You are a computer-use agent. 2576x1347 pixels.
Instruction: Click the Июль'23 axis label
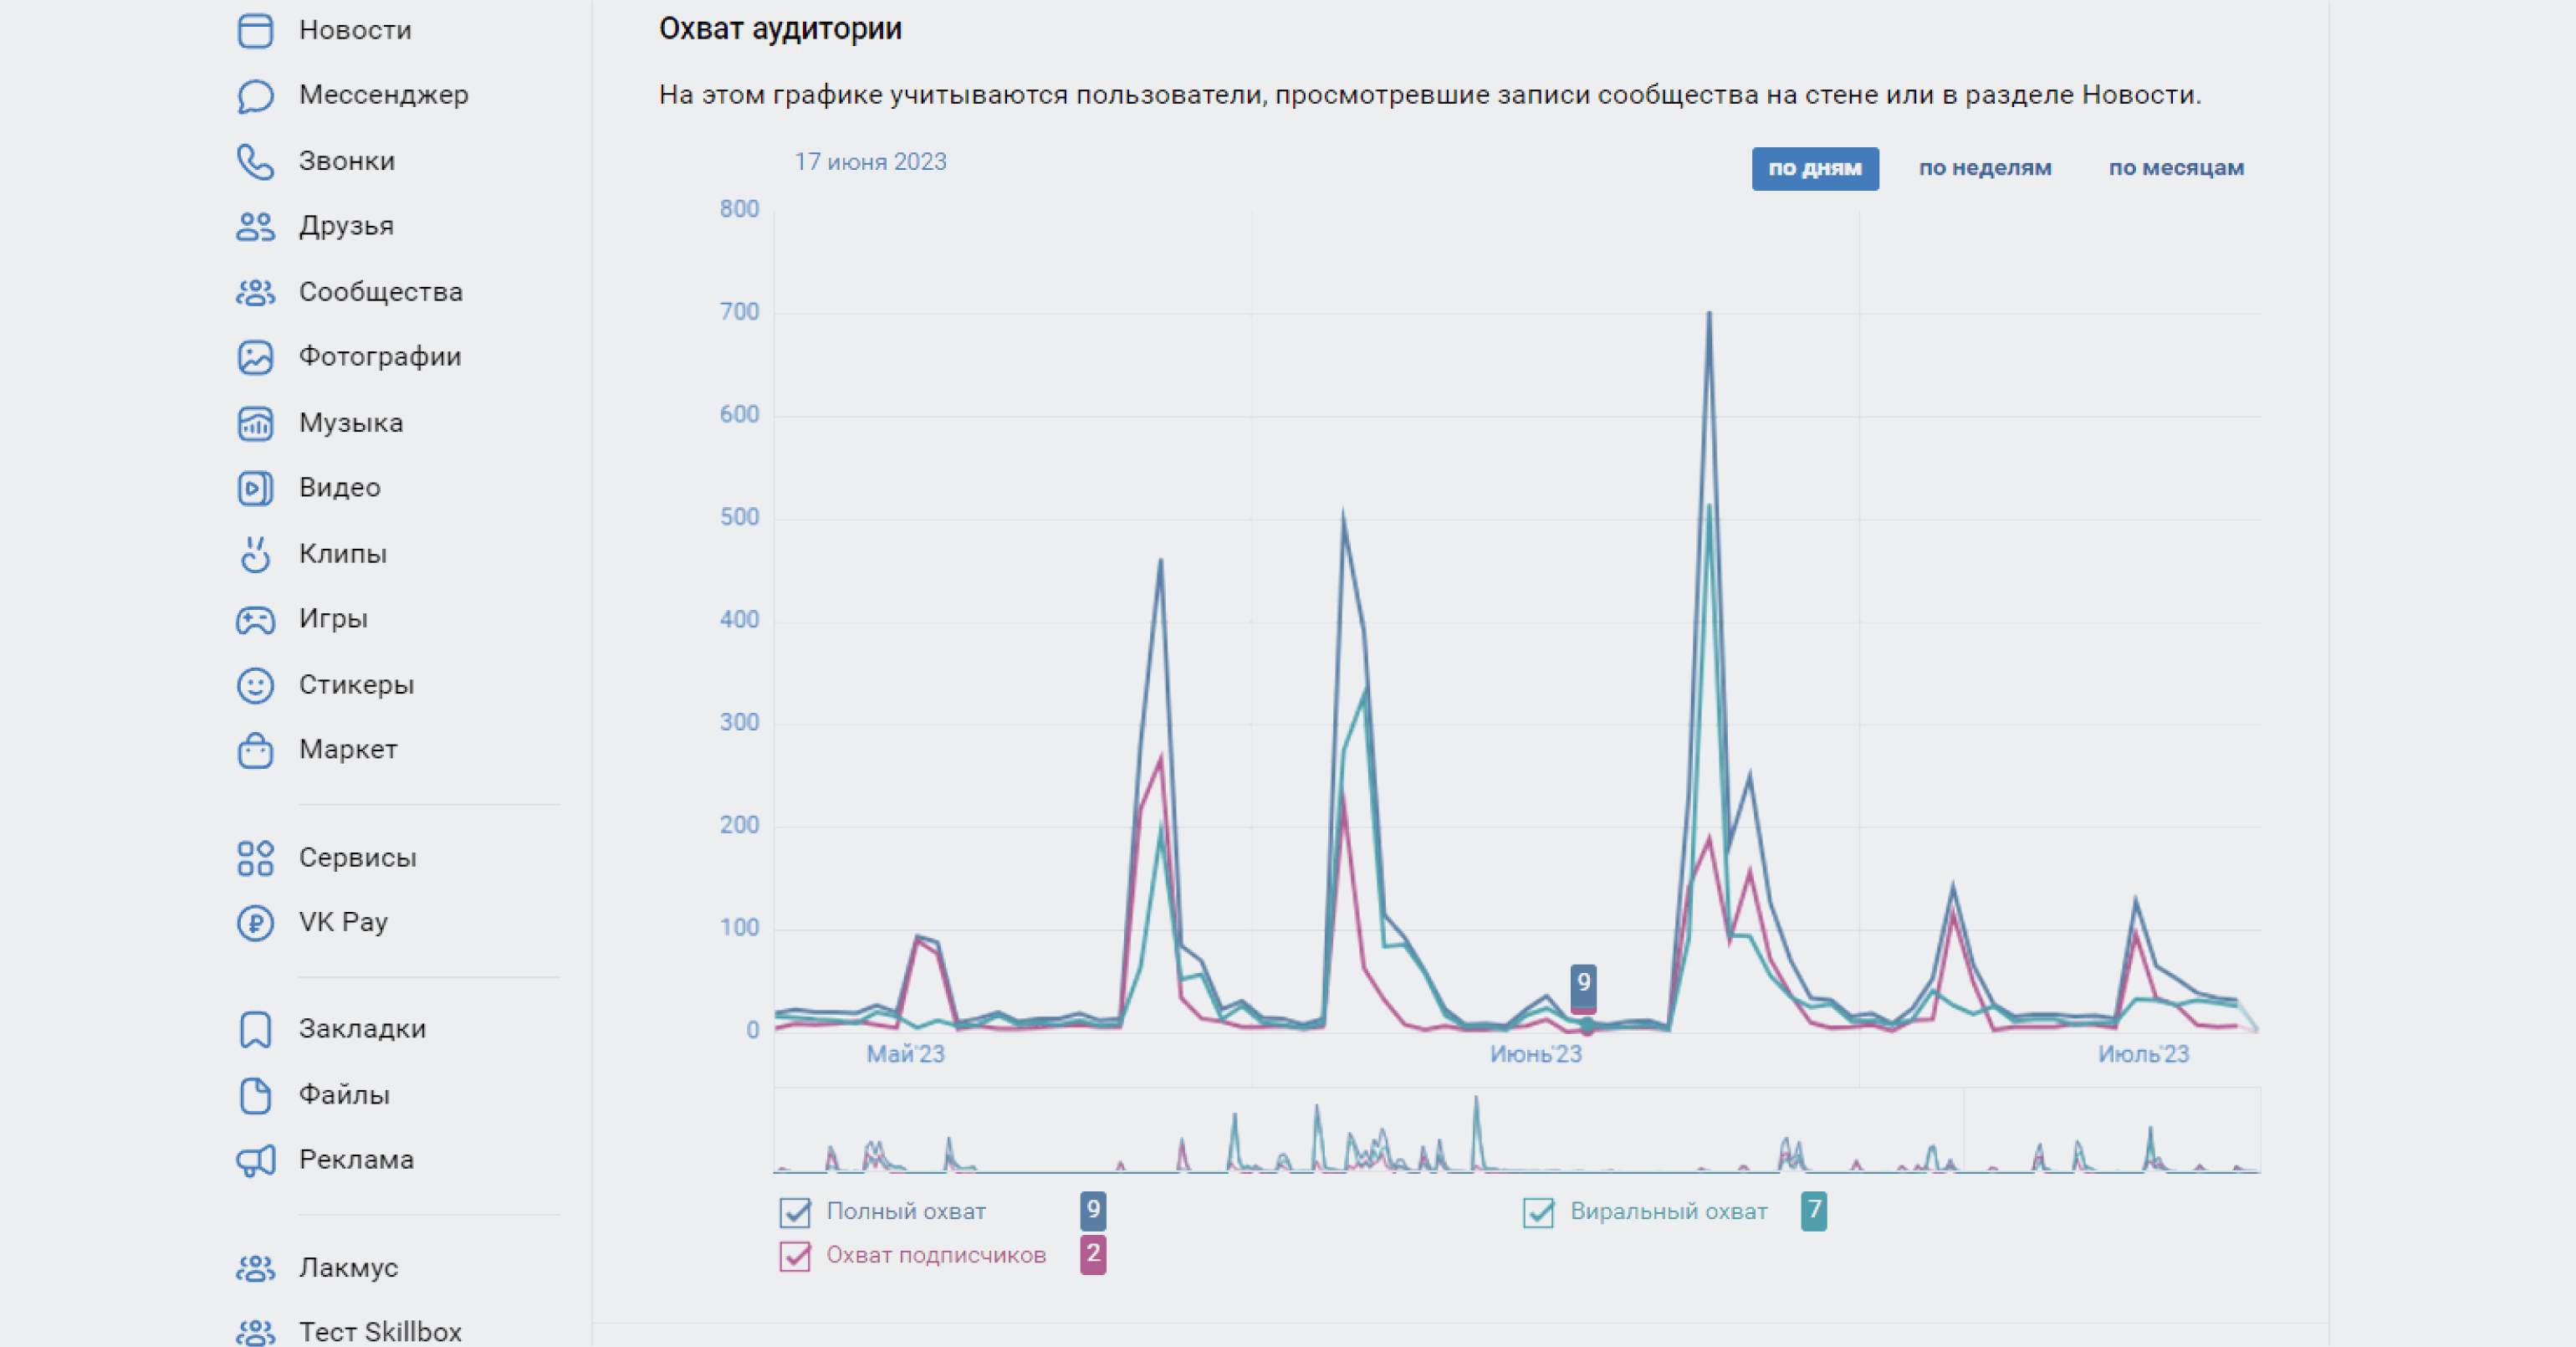2143,1055
